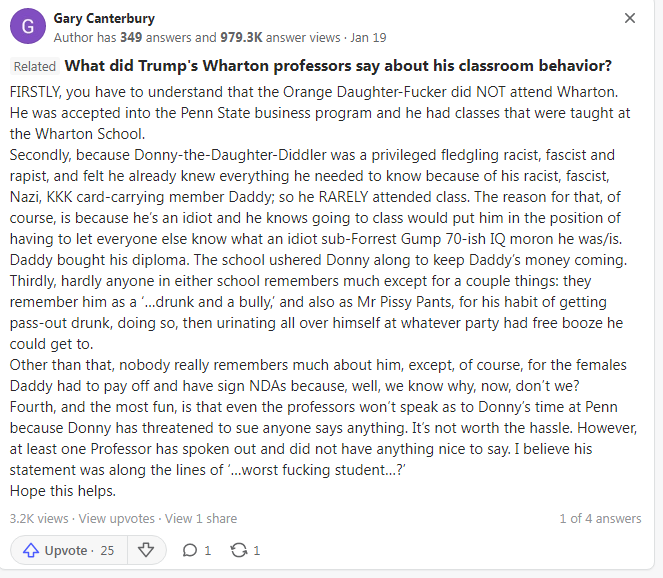
Task: Open the View 1 share link
Action: pyautogui.click(x=201, y=518)
